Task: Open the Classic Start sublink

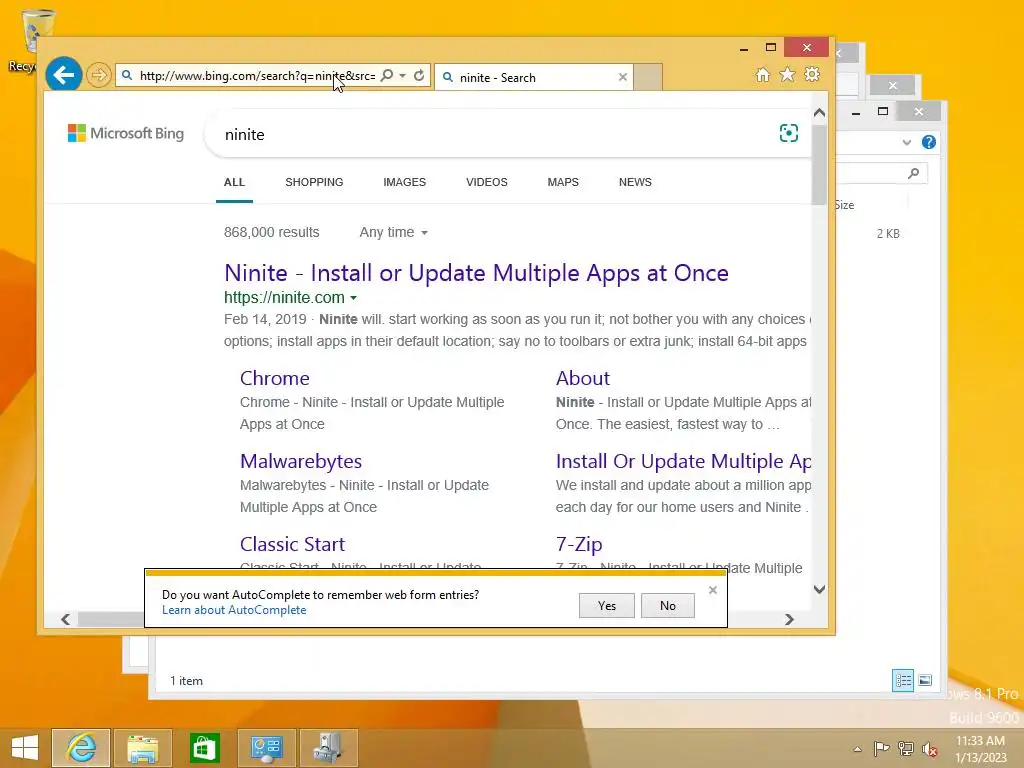Action: pyautogui.click(x=292, y=544)
